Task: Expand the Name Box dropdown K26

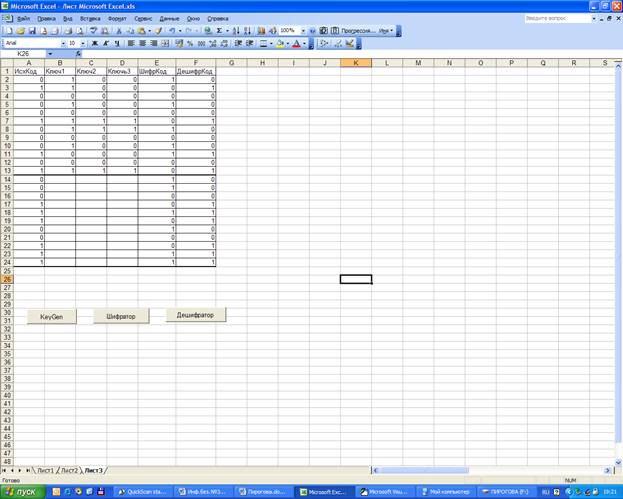Action: pyautogui.click(x=50, y=54)
